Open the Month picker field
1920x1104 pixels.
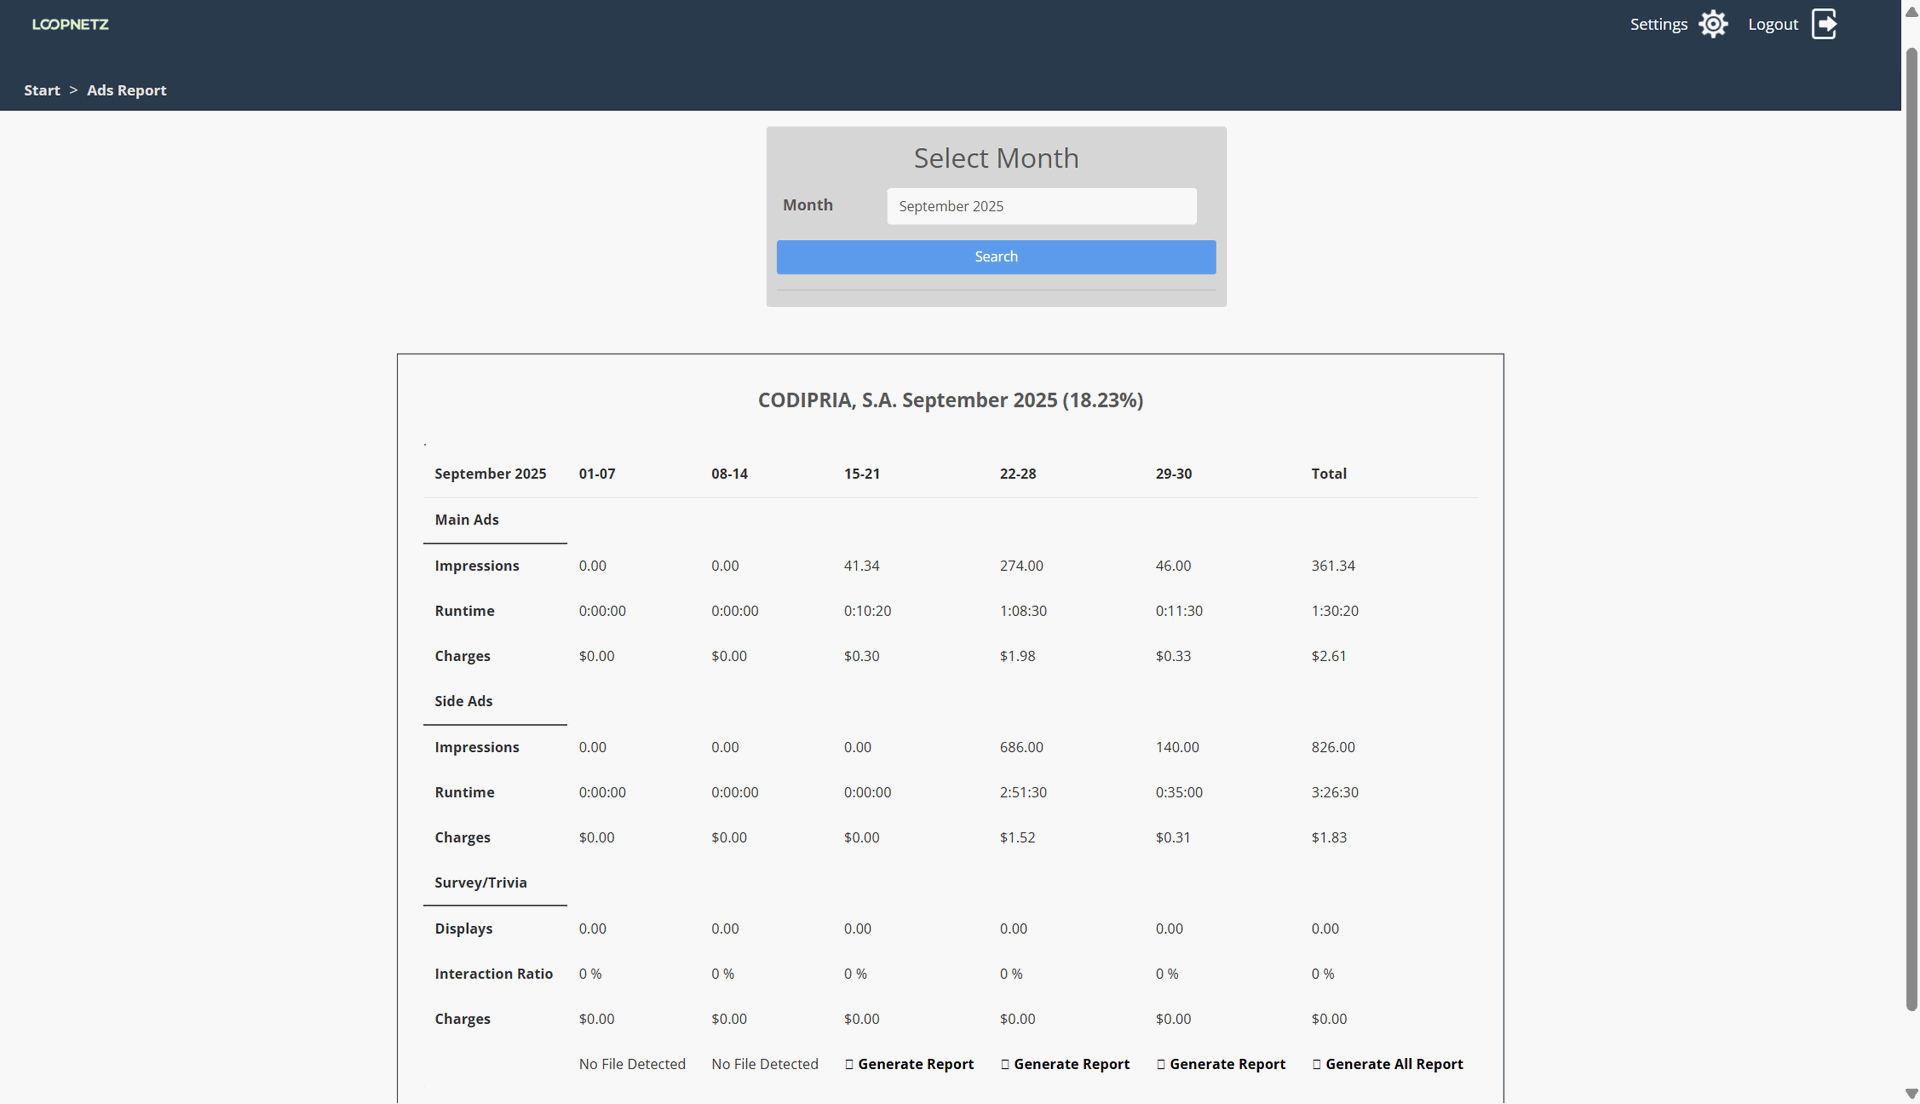(x=1041, y=206)
